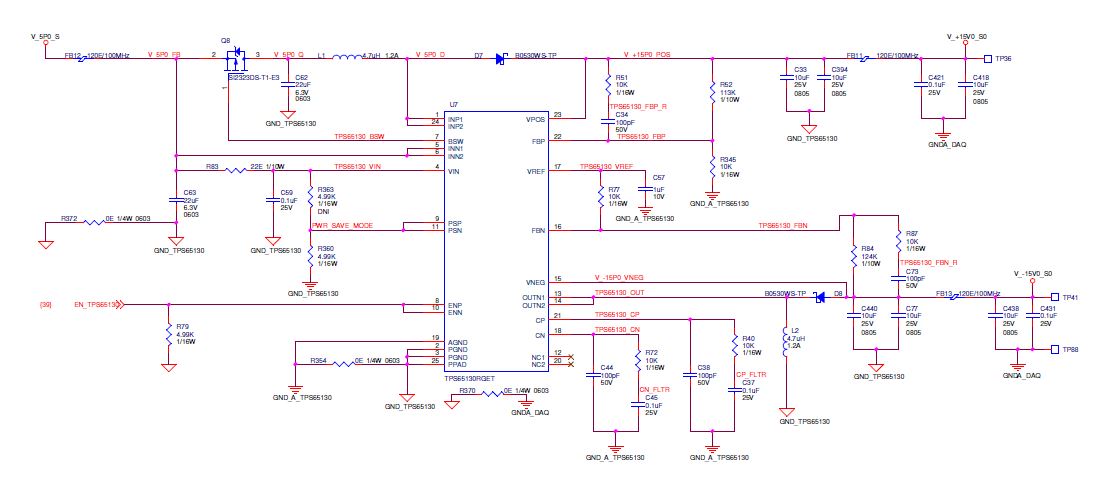The height and width of the screenshot is (498, 1113).
Task: Click the TPS65130RGET part name text
Action: click(x=472, y=378)
